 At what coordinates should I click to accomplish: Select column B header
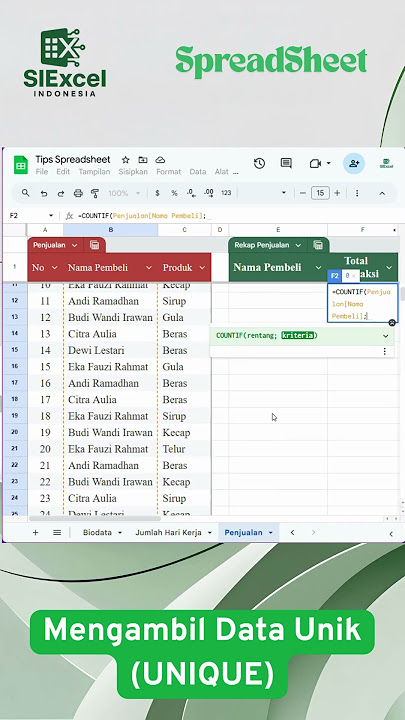(x=111, y=230)
